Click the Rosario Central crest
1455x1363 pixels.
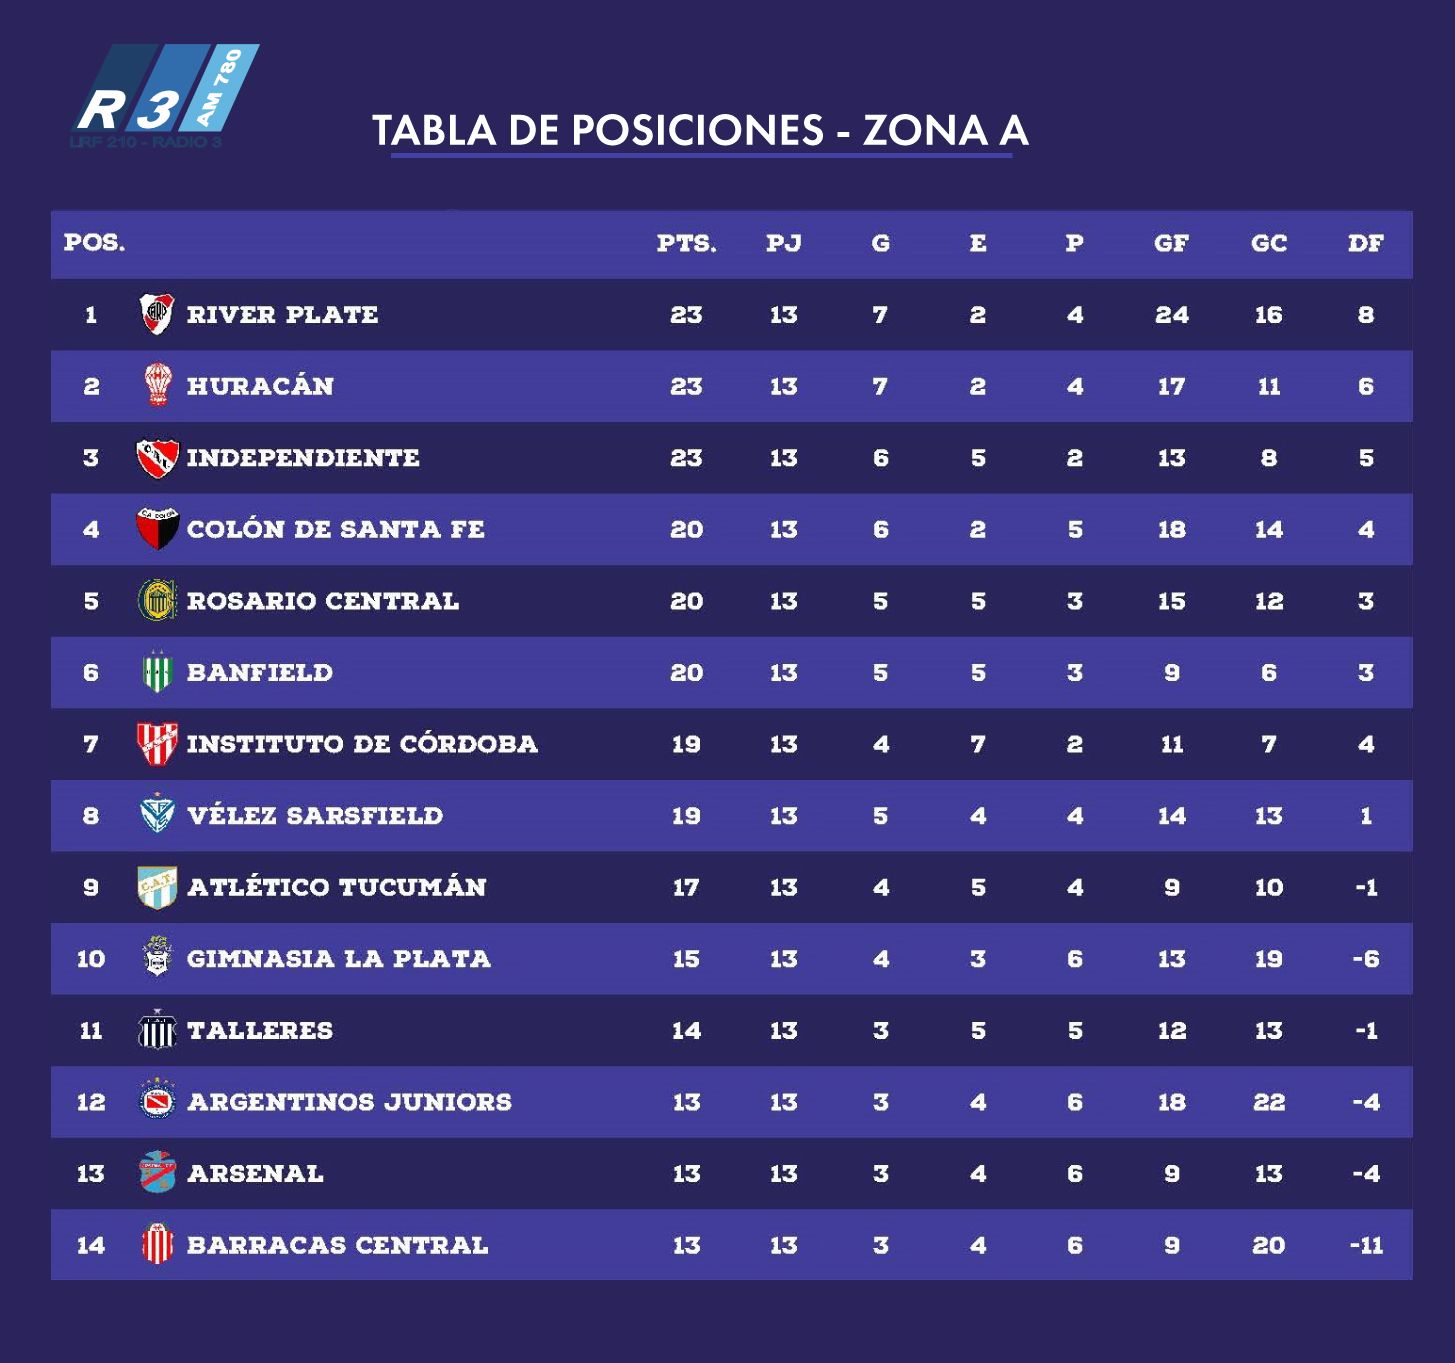157,600
